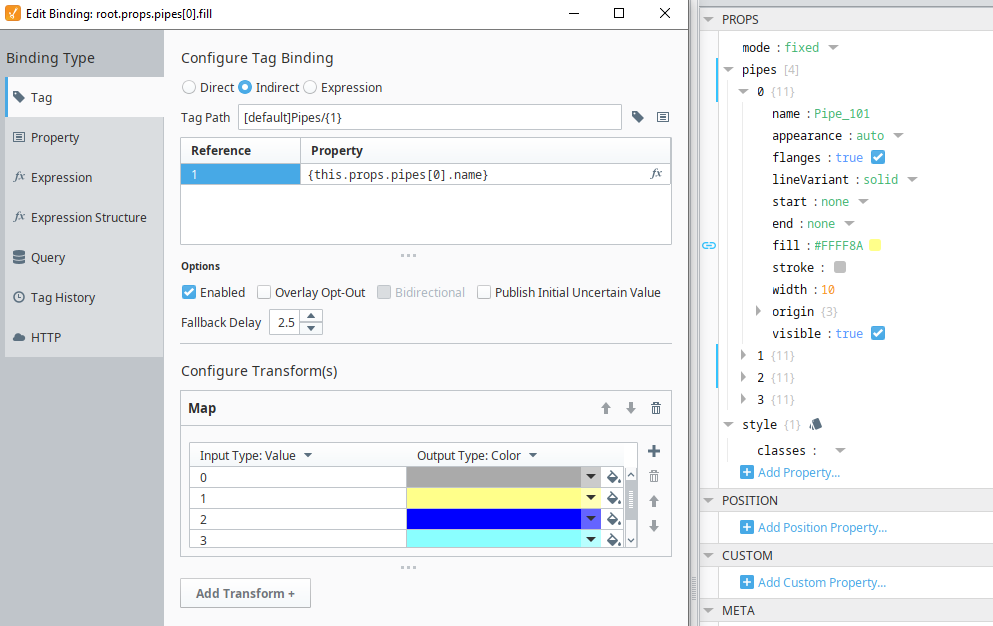Open the lineVariant solid dropdown

point(911,180)
